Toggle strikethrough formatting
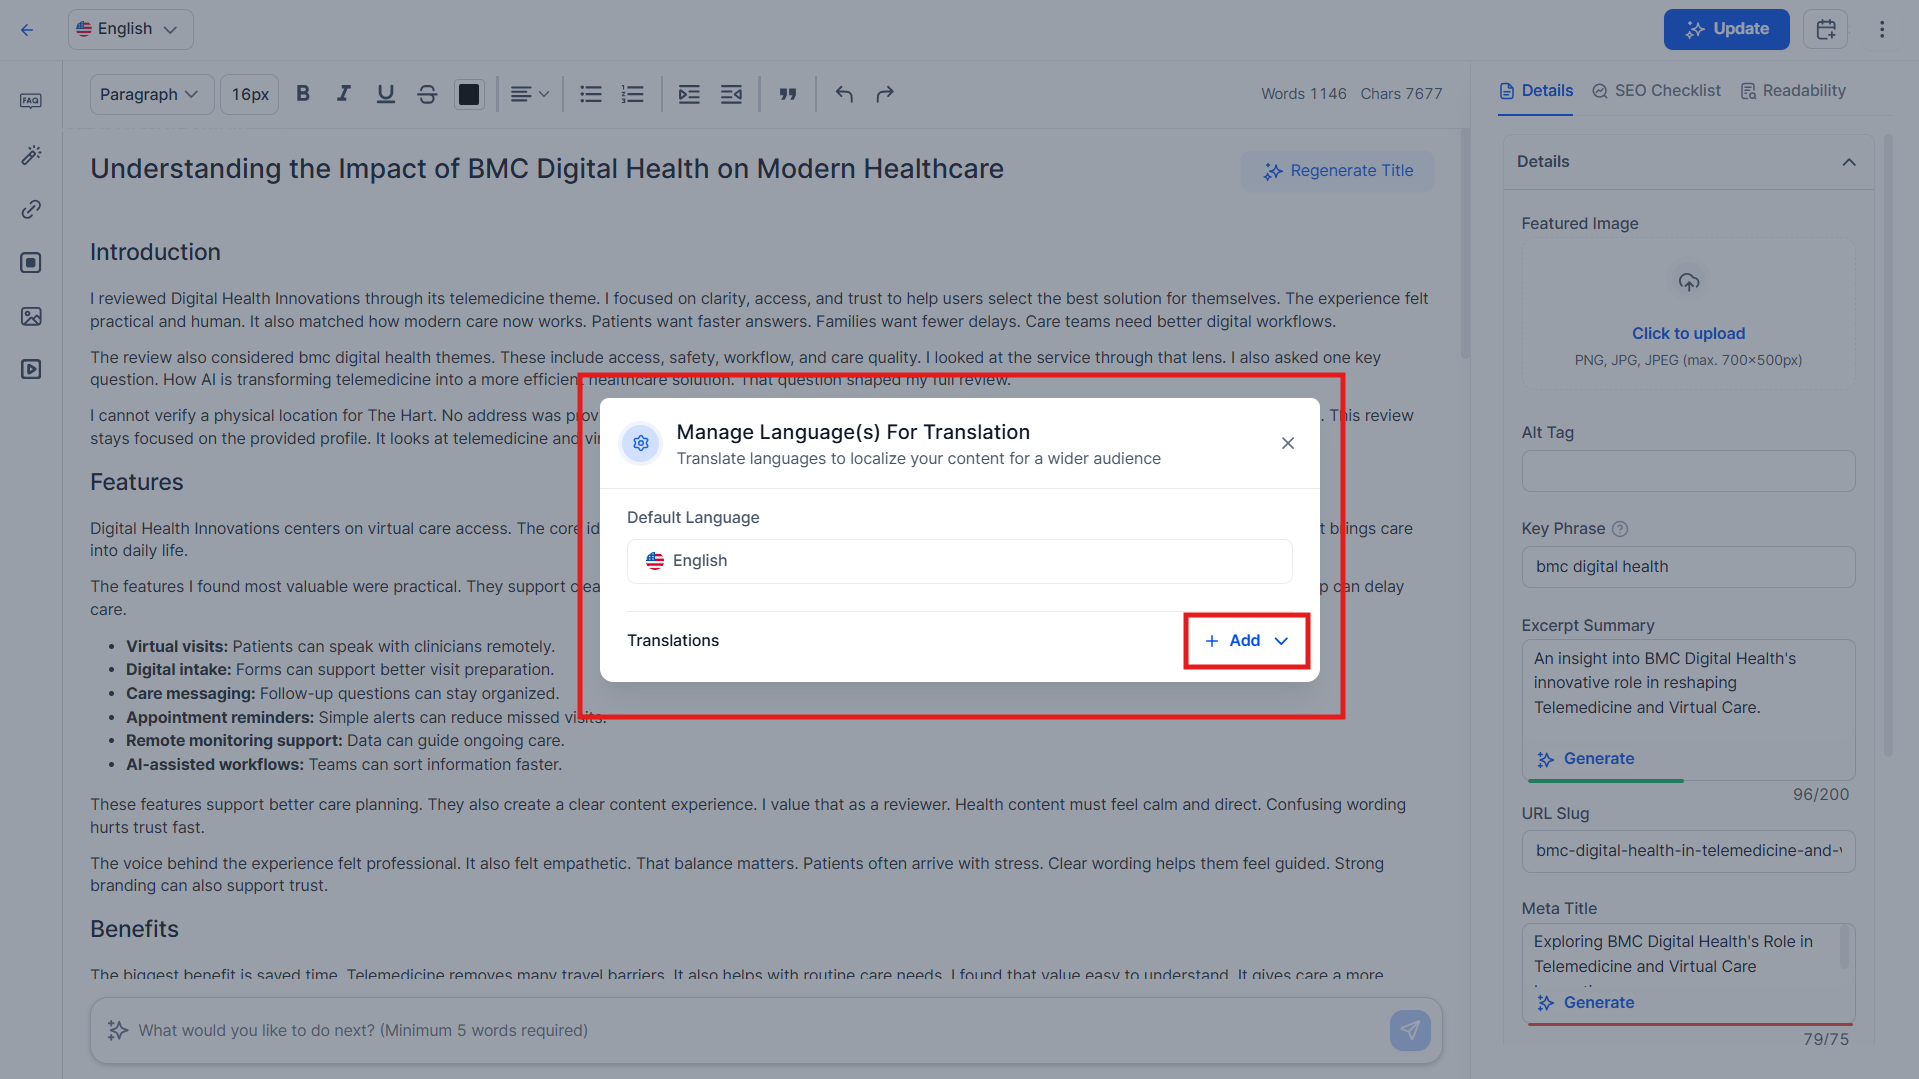Screen dimensions: 1919x1079 [427, 94]
